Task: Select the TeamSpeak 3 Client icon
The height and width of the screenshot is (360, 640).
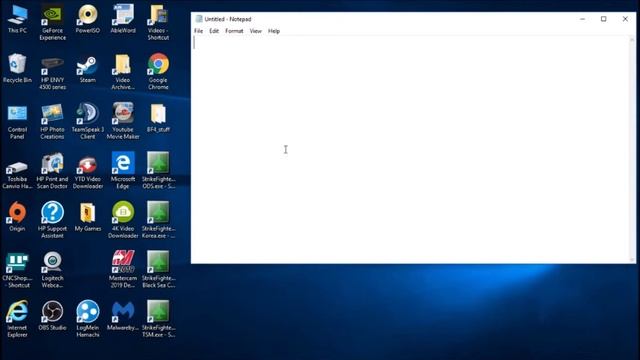Action: 88,122
